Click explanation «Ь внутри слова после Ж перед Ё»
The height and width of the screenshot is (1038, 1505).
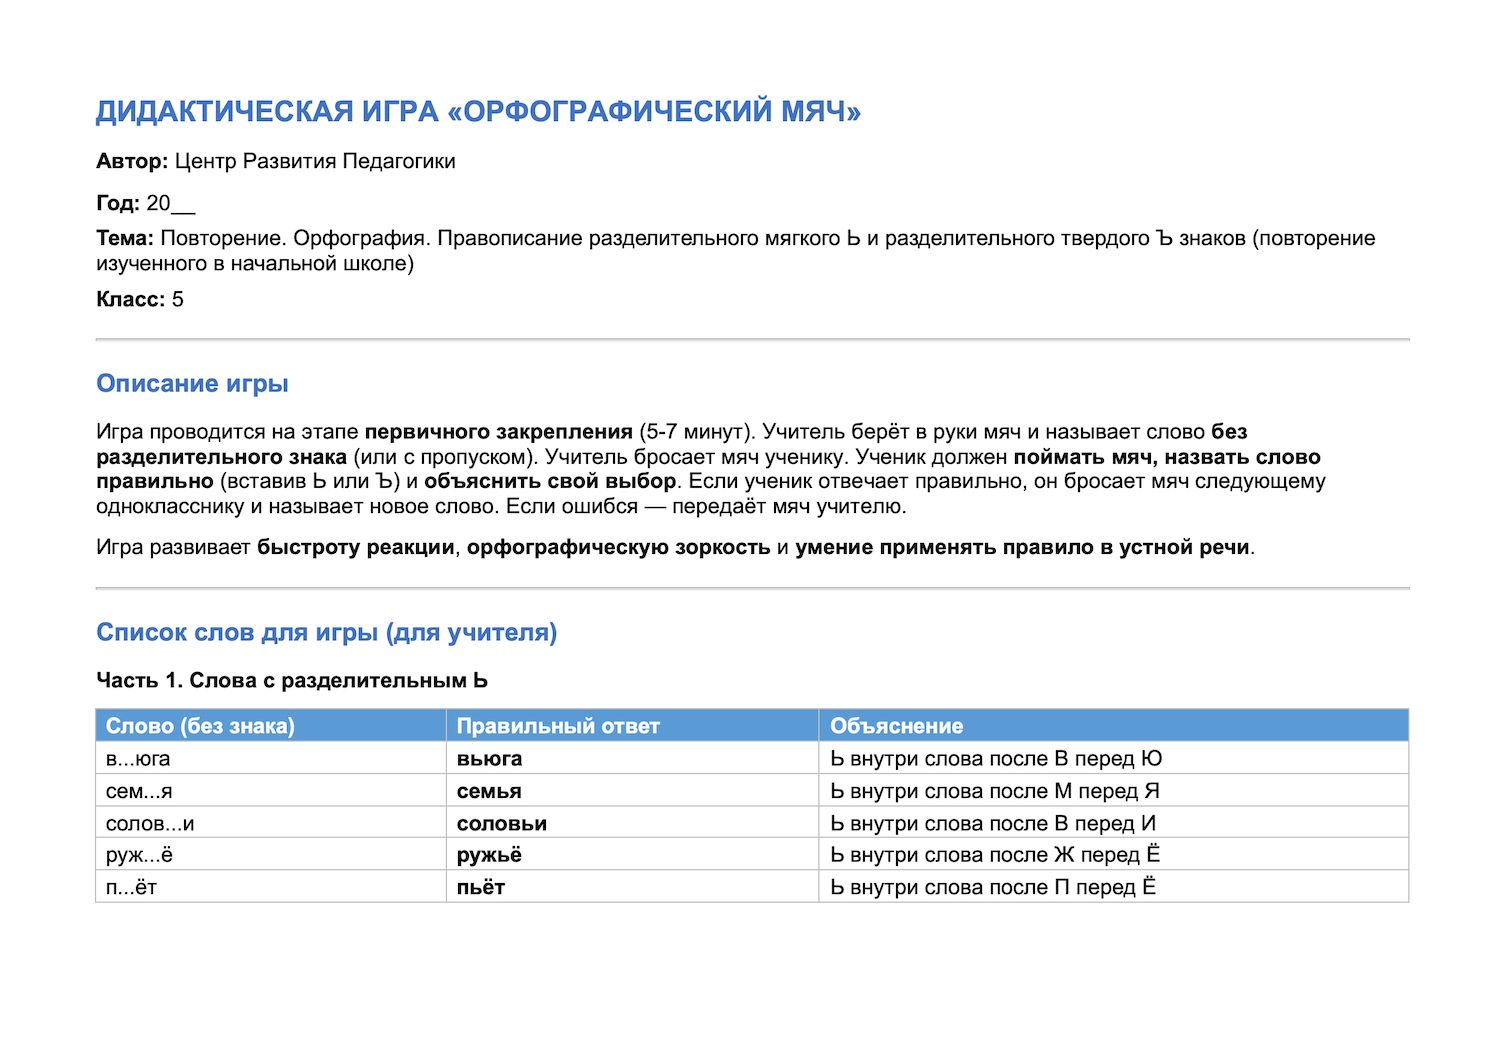point(995,855)
